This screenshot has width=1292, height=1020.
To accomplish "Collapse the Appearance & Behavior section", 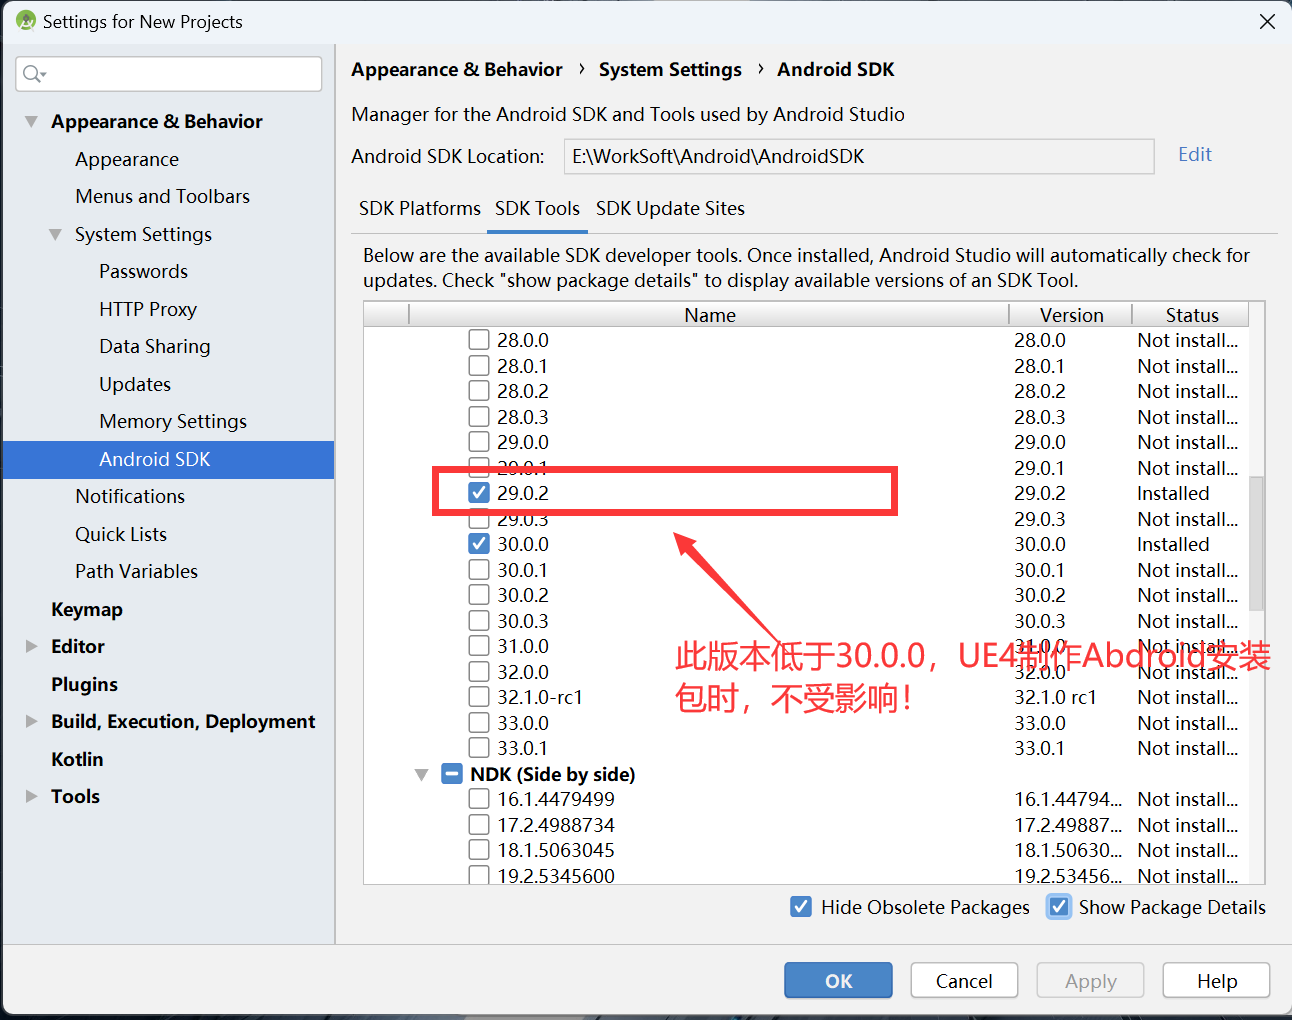I will tap(31, 122).
